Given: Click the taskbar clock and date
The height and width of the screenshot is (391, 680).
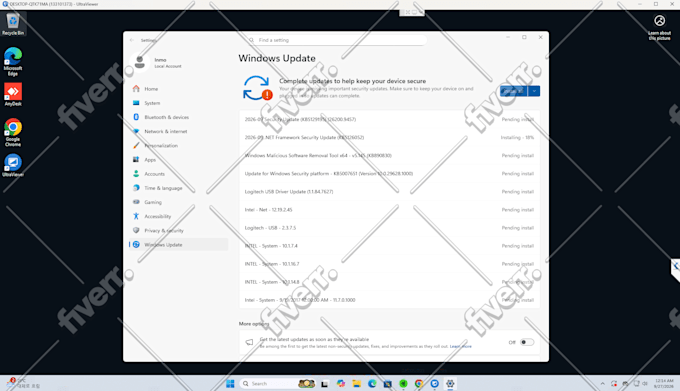Looking at the screenshot, I should pos(664,384).
